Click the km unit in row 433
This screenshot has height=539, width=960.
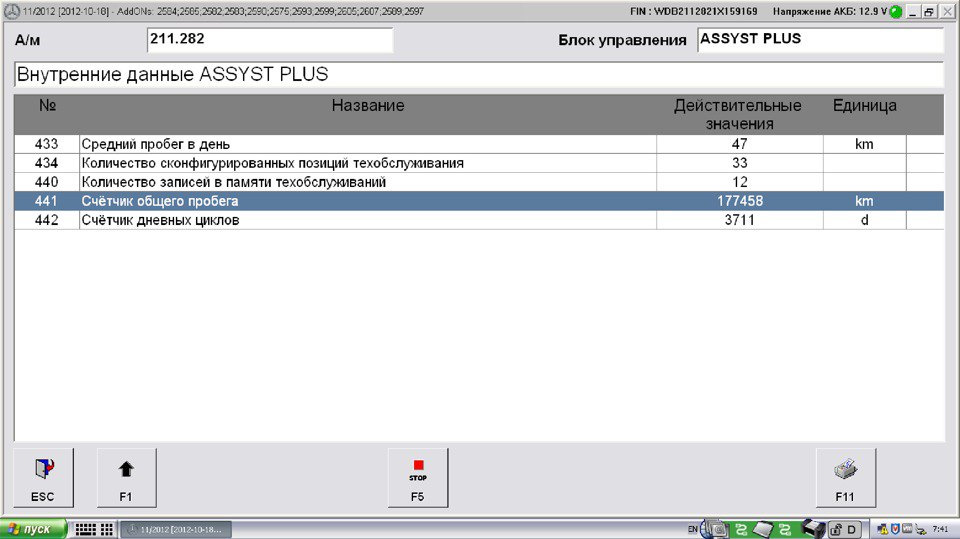coord(864,144)
